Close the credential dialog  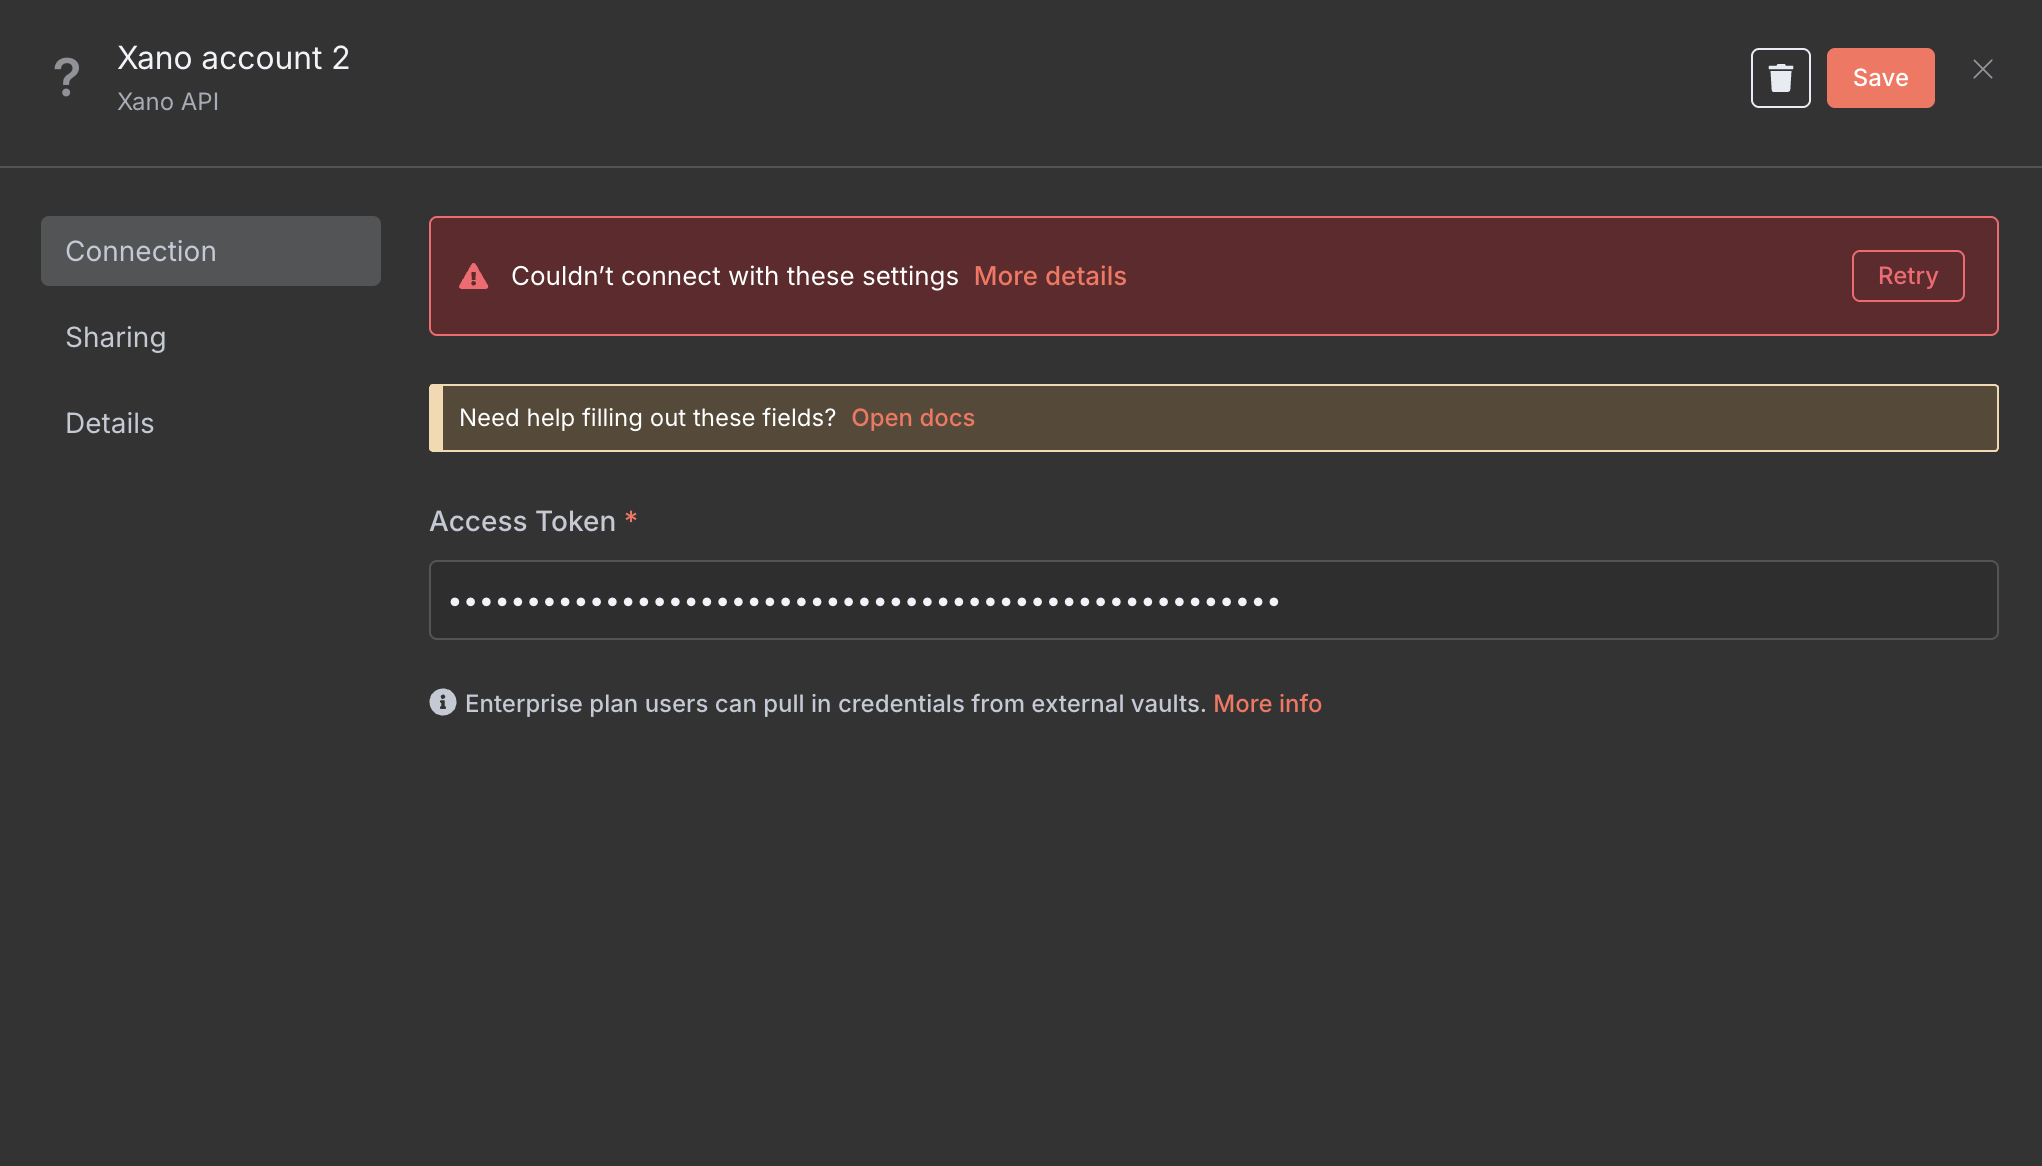pyautogui.click(x=1982, y=69)
